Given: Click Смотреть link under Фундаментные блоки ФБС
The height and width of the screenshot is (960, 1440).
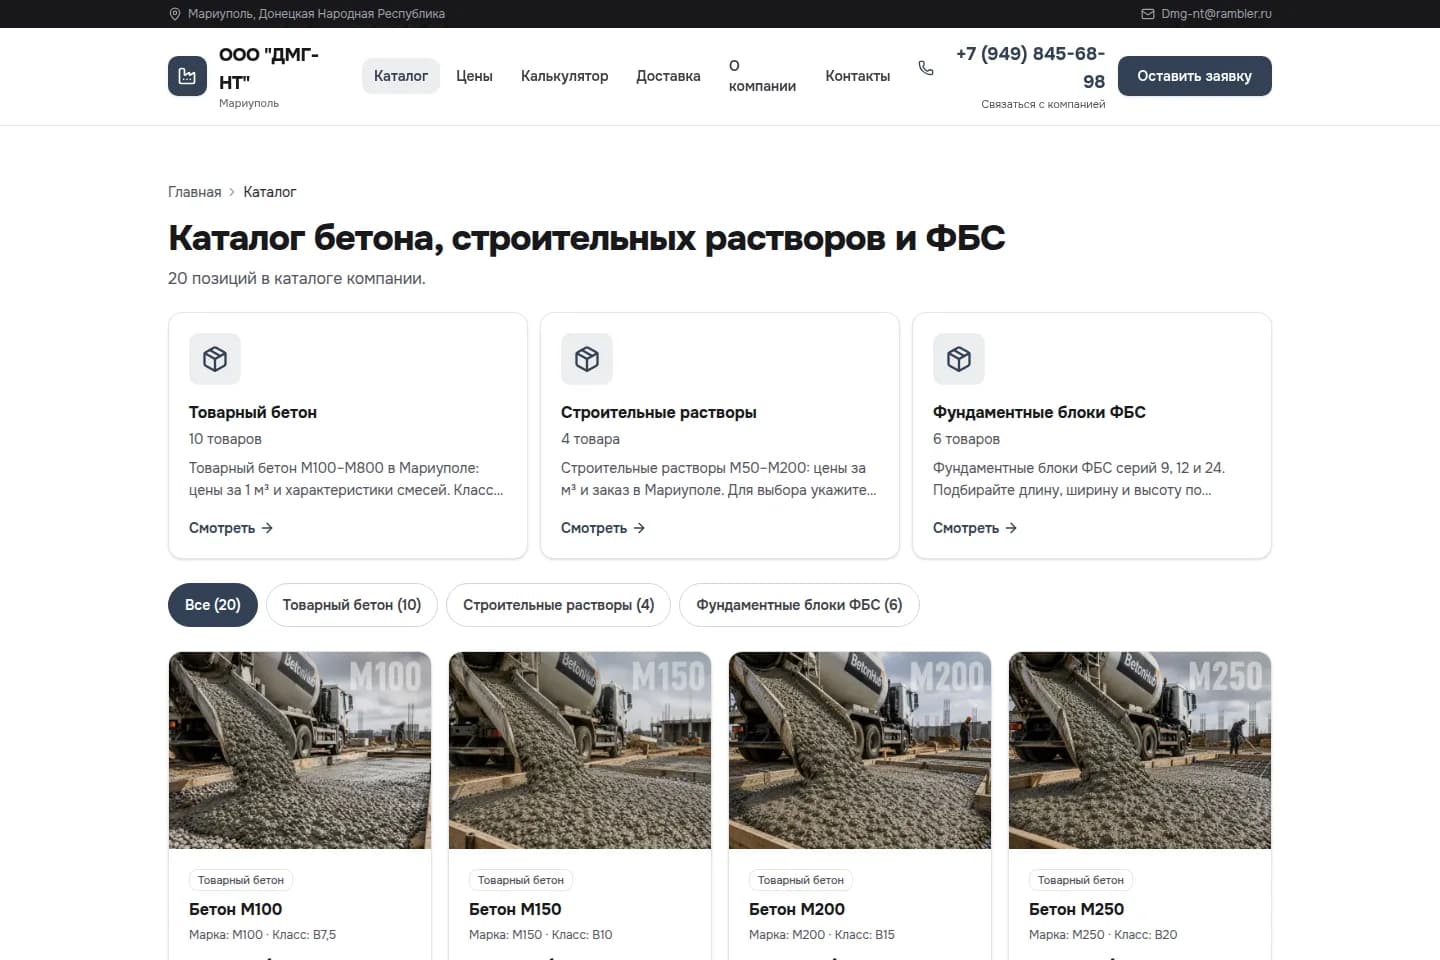Looking at the screenshot, I should pos(975,528).
